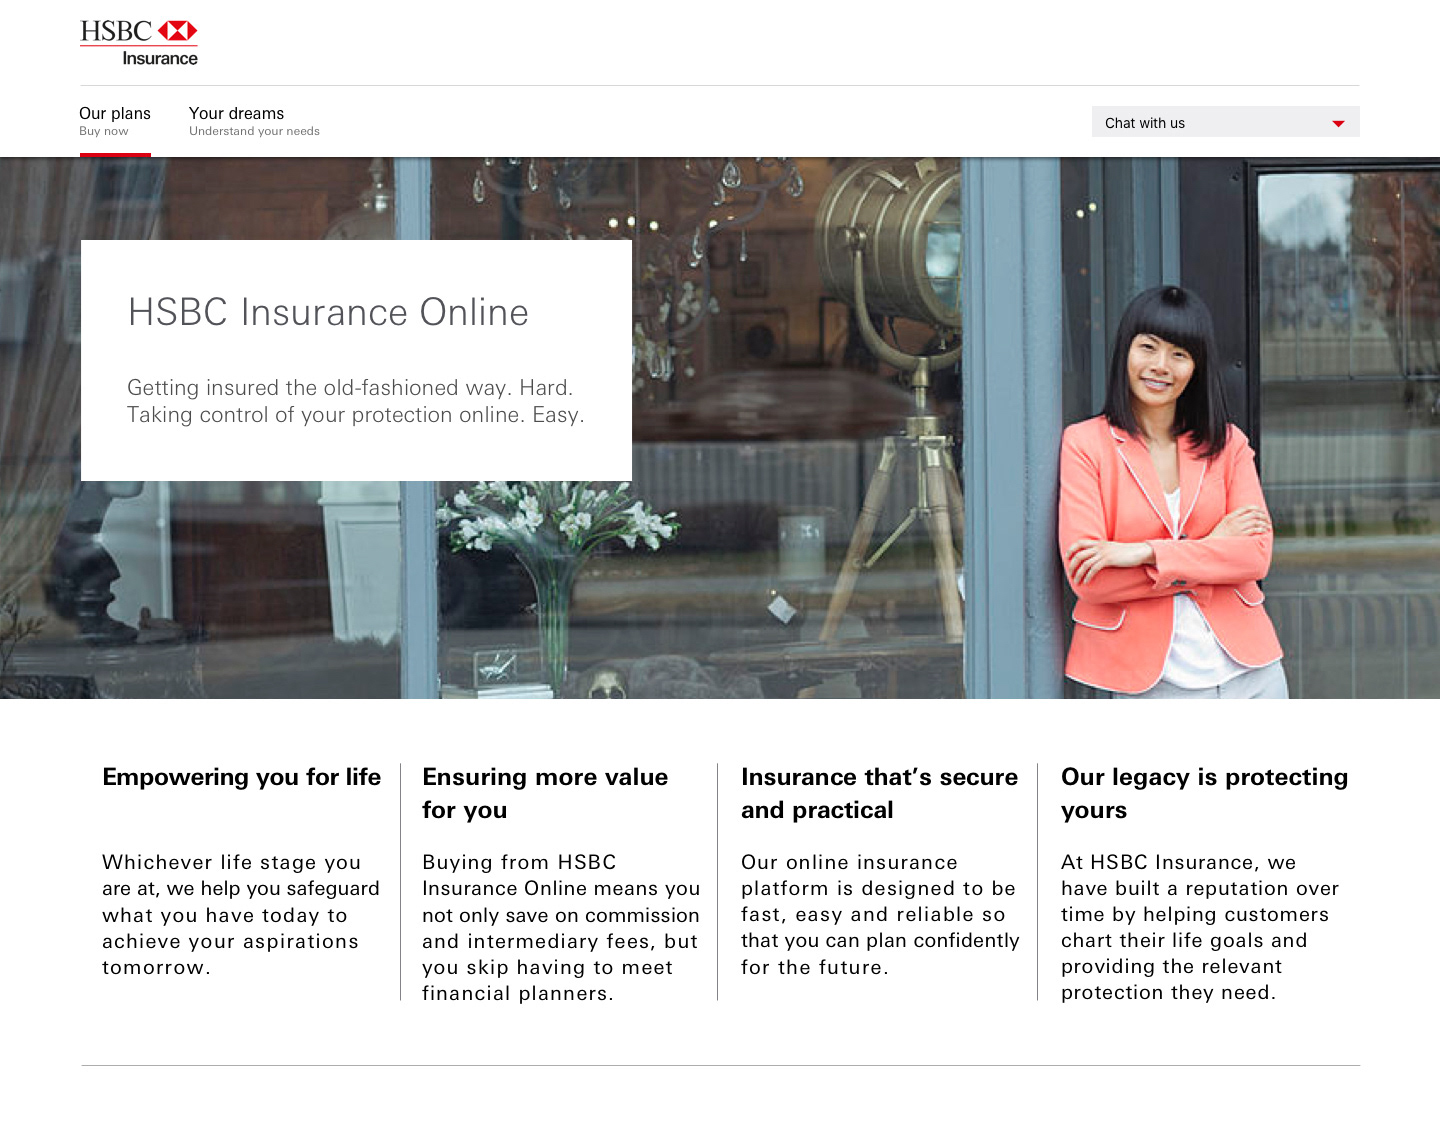This screenshot has height=1127, width=1440.
Task: Click the HSBC Insurance Online heading
Action: pos(328,312)
